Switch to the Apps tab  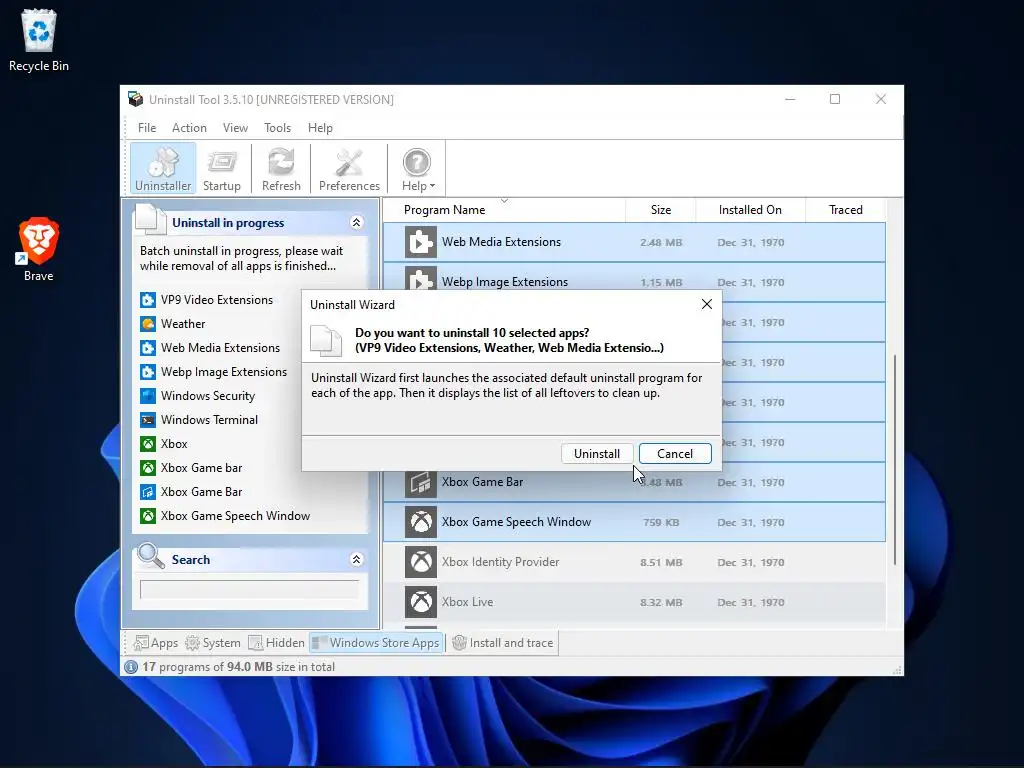(x=155, y=643)
